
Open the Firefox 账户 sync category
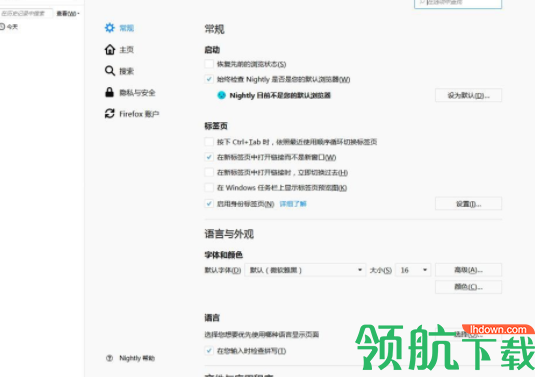[x=132, y=114]
